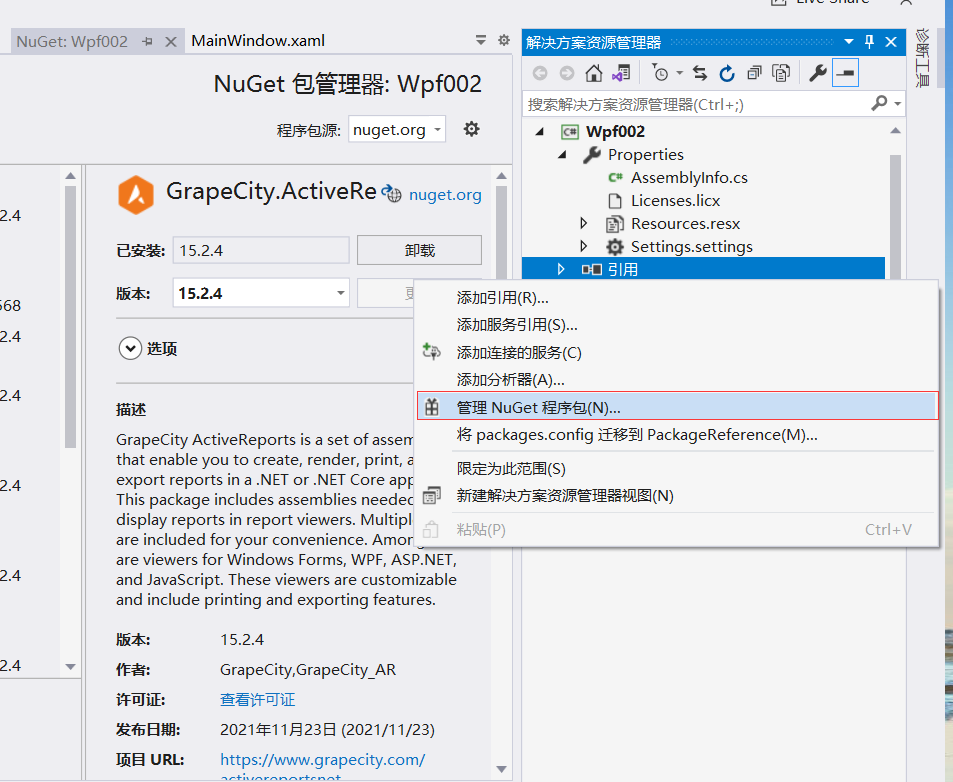This screenshot has width=953, height=782.
Task: Click the Home icon in Solution Explorer toolbar
Action: pos(594,74)
